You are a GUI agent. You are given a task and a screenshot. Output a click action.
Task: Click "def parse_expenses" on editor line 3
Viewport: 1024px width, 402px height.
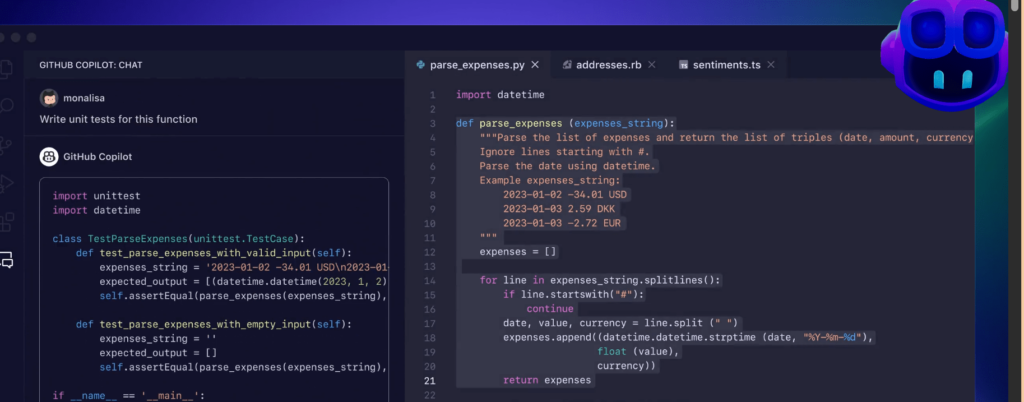click(509, 123)
